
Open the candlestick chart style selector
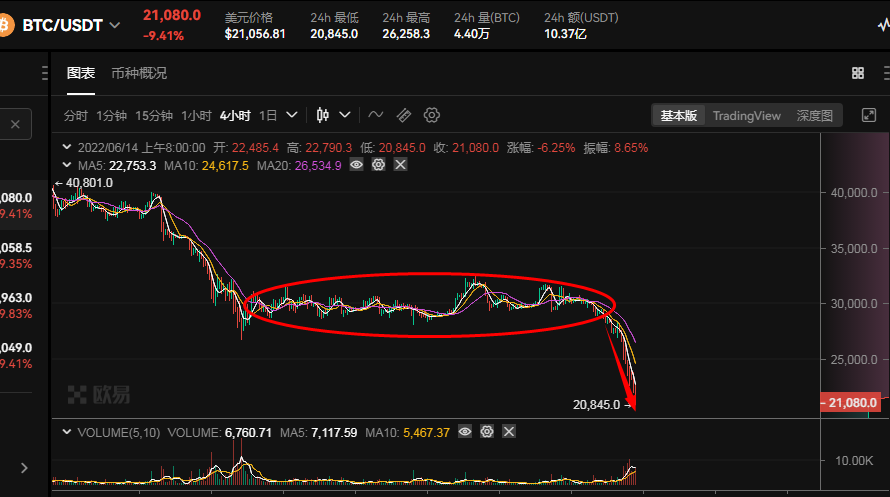click(333, 115)
